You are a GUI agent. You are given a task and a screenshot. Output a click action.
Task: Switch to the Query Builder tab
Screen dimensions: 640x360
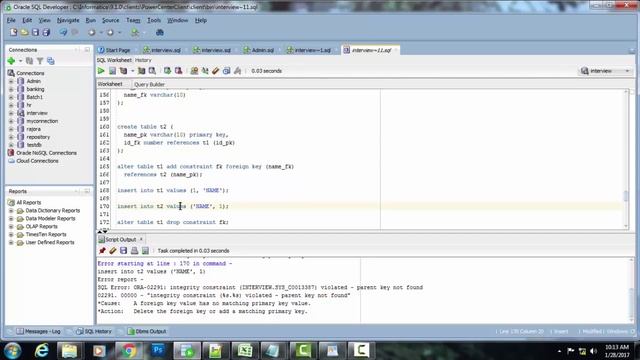[149, 84]
